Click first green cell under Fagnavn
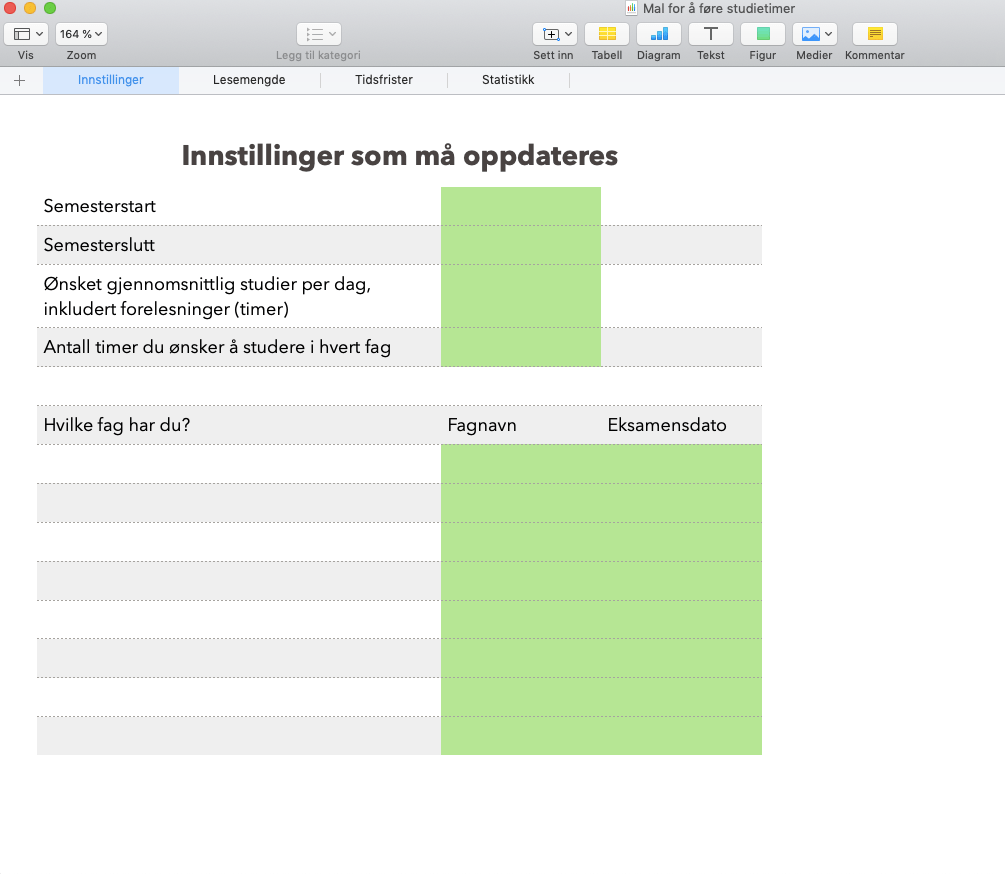Viewport: 1005px width, 874px height. 520,464
